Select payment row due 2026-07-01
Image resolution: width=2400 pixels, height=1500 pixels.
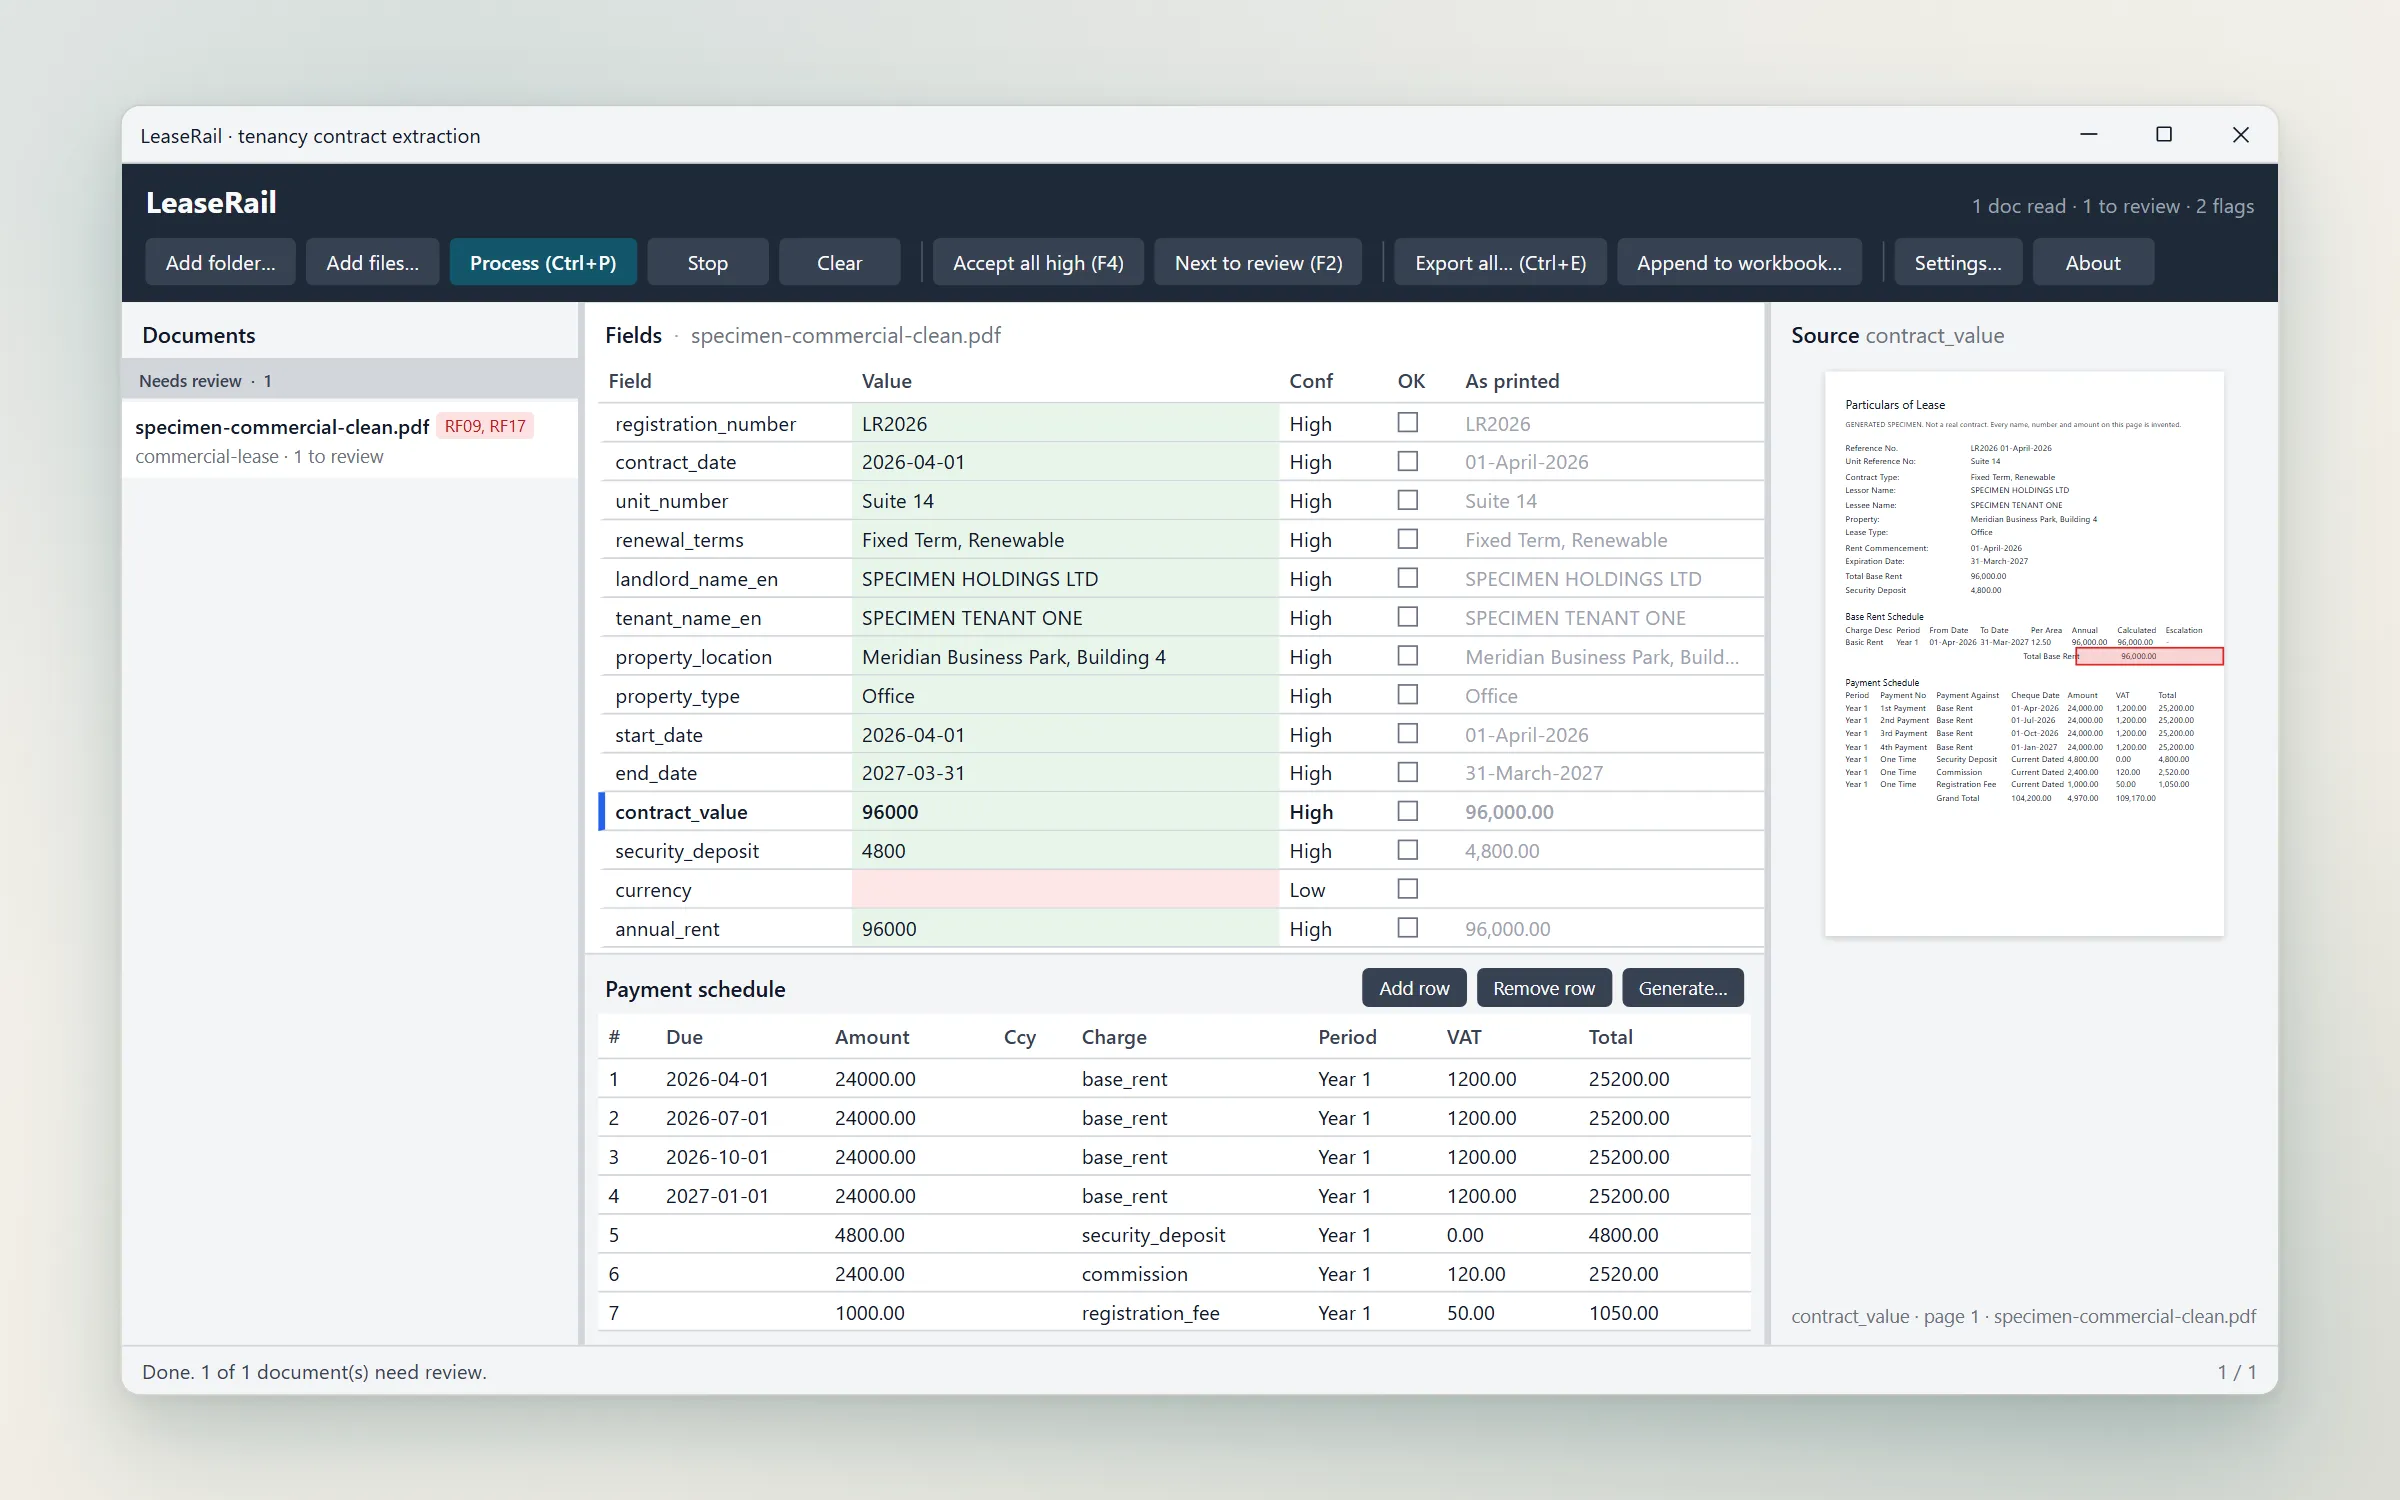(1174, 1117)
